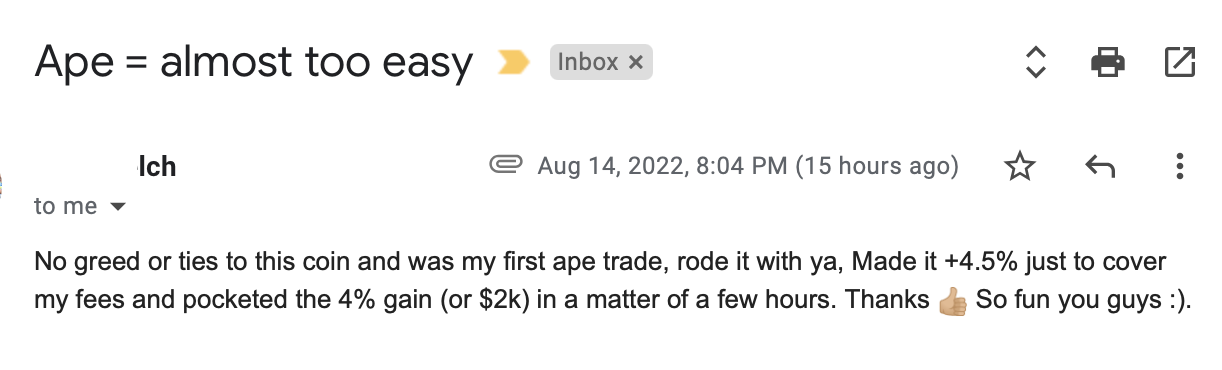The image size is (1222, 370).
Task: Click the sender avatar at left edge
Action: 2,185
